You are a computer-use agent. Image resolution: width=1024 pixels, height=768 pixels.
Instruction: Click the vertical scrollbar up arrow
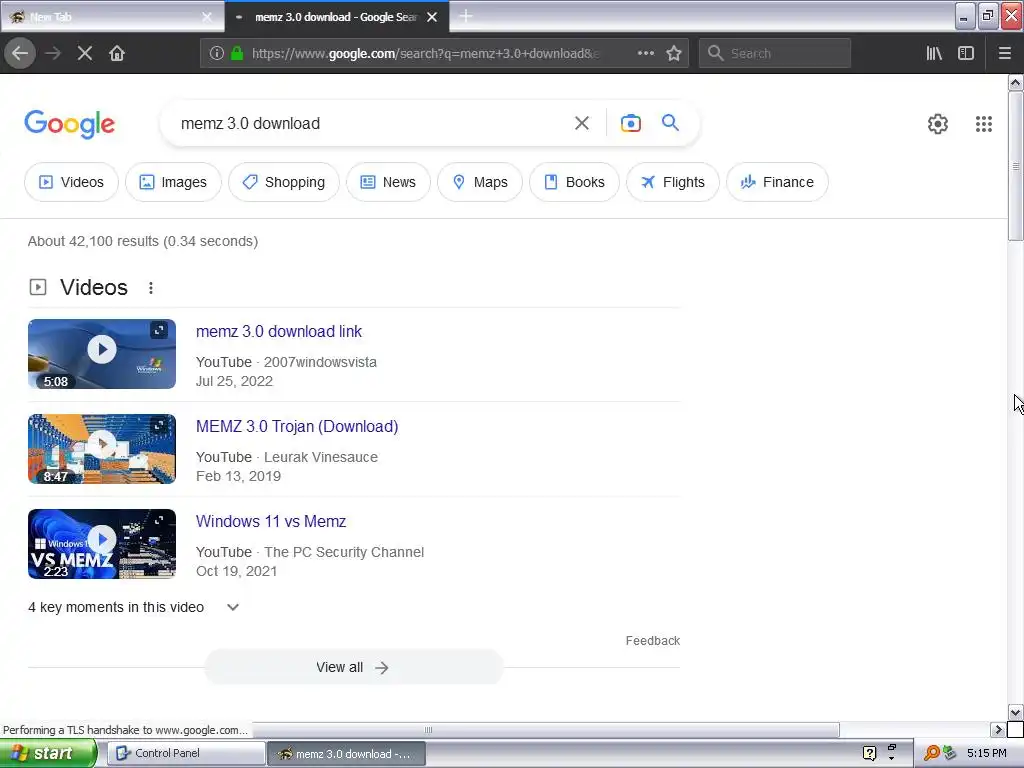tap(1015, 82)
